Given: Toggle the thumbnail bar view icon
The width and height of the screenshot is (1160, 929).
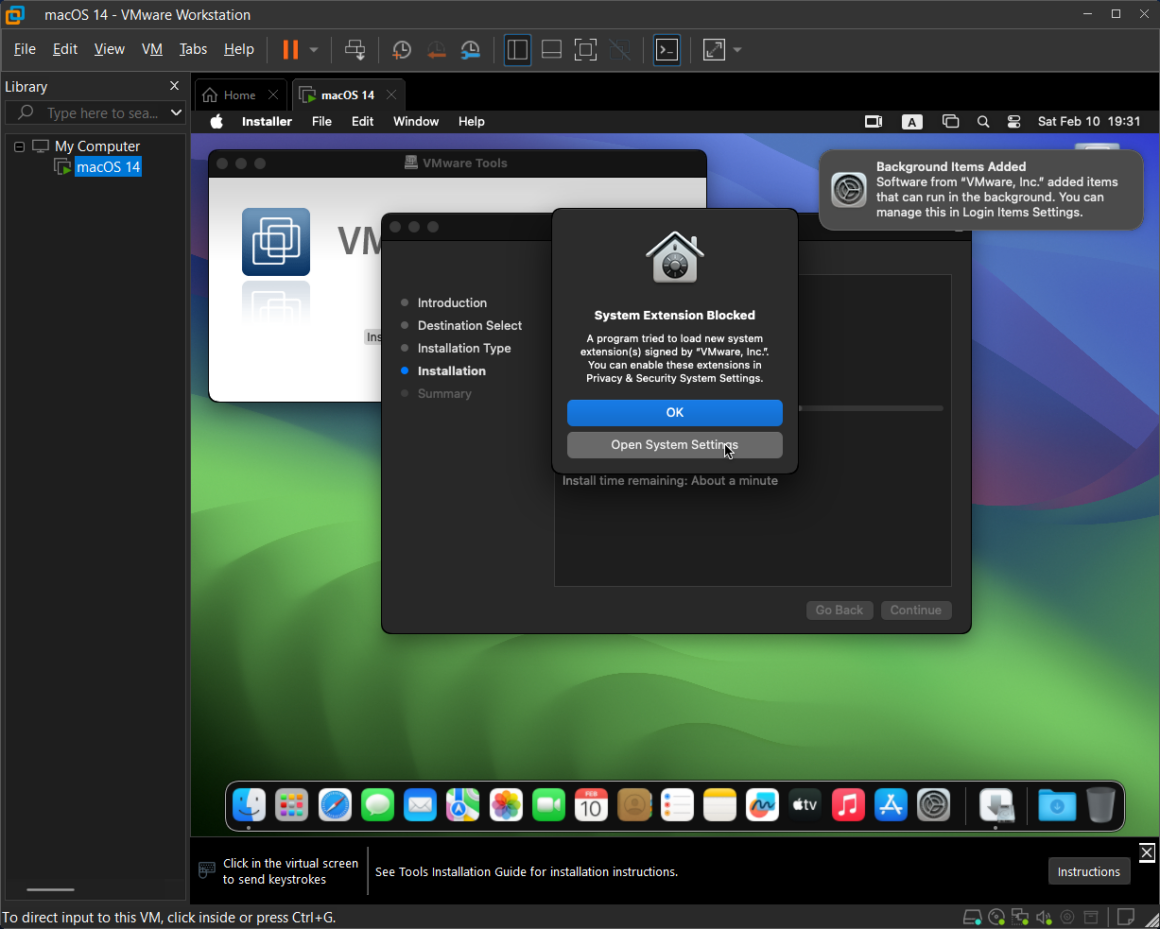Looking at the screenshot, I should 551,50.
